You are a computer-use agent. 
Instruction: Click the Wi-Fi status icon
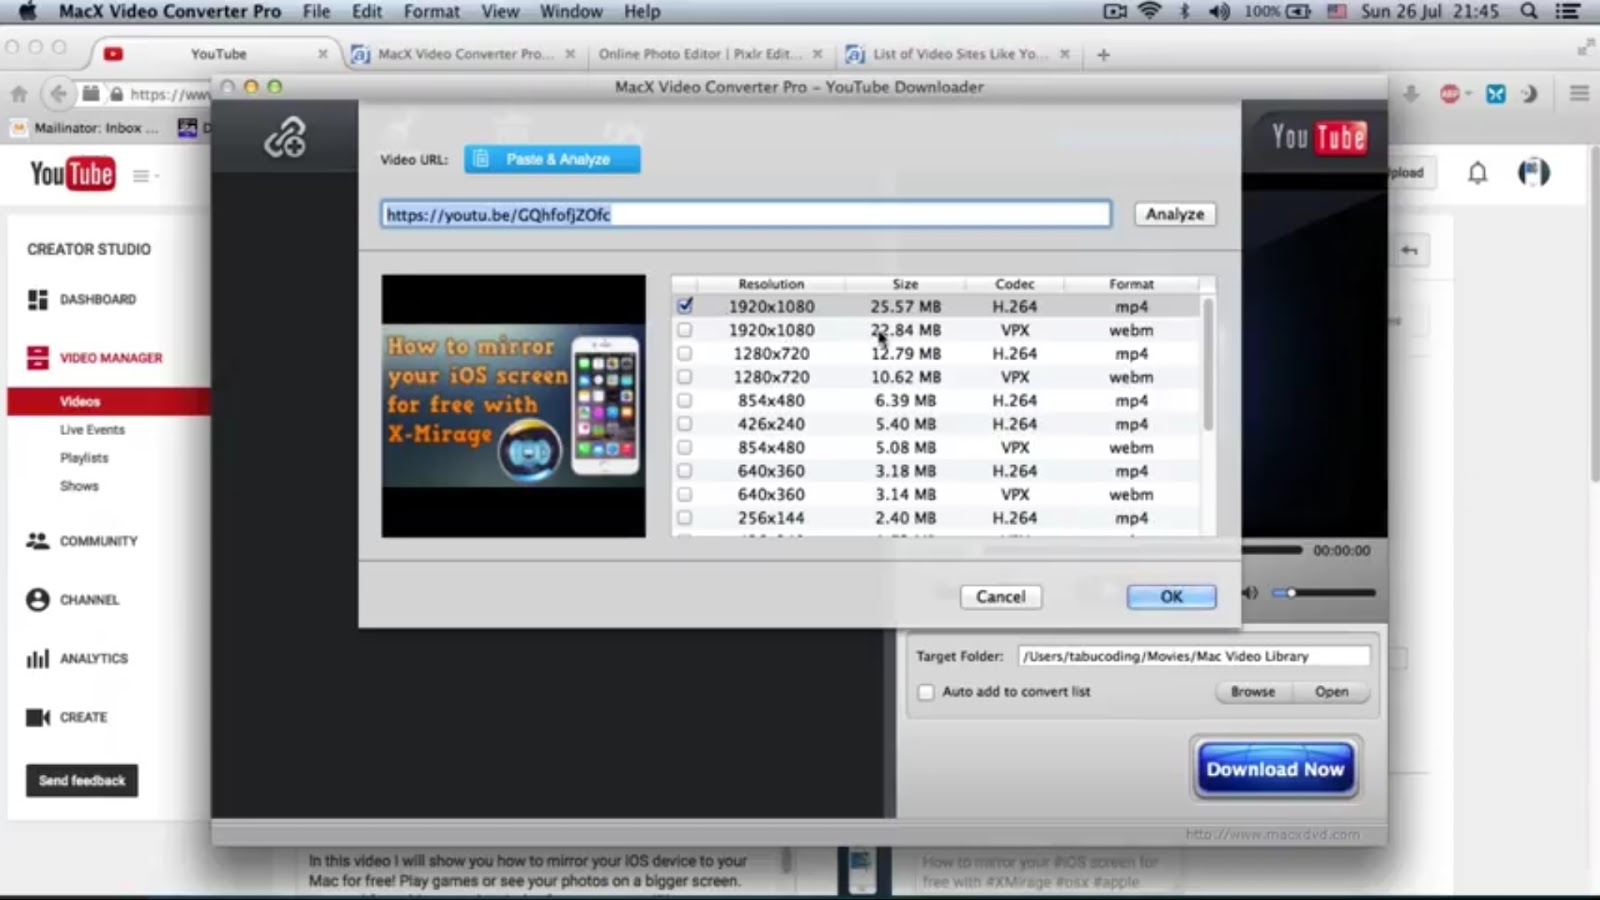point(1150,11)
